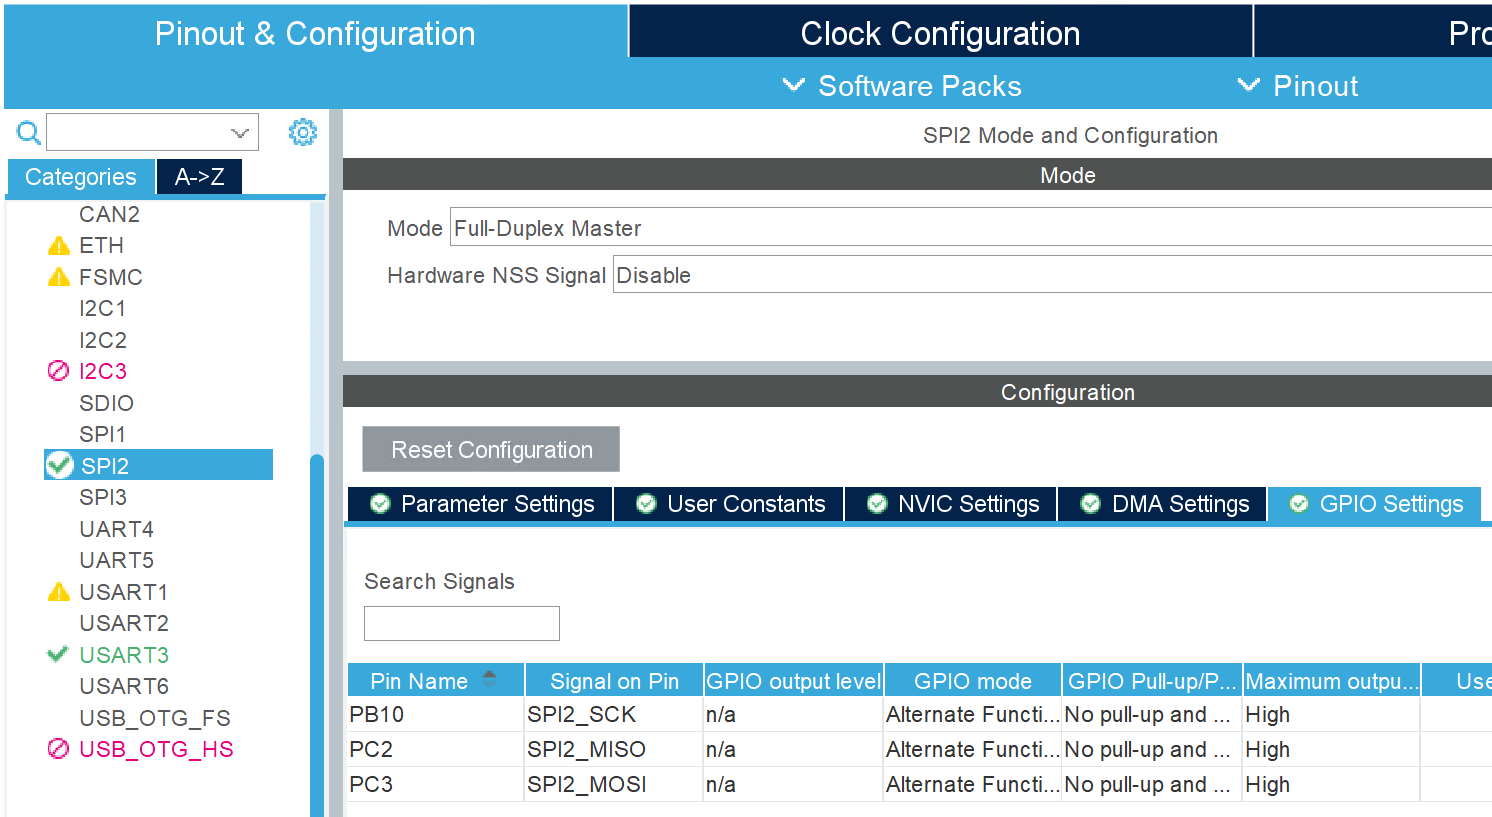The height and width of the screenshot is (817, 1492).
Task: Open the Hardware NSS Signal dropdown
Action: pyautogui.click(x=1050, y=275)
